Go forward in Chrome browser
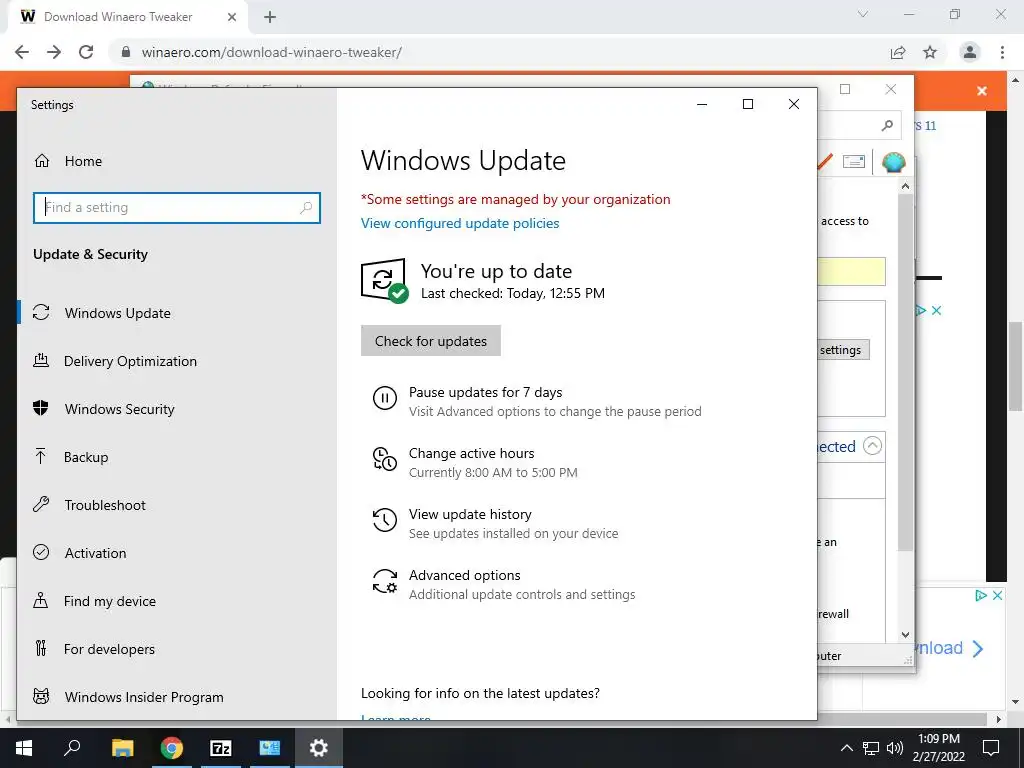 point(54,52)
